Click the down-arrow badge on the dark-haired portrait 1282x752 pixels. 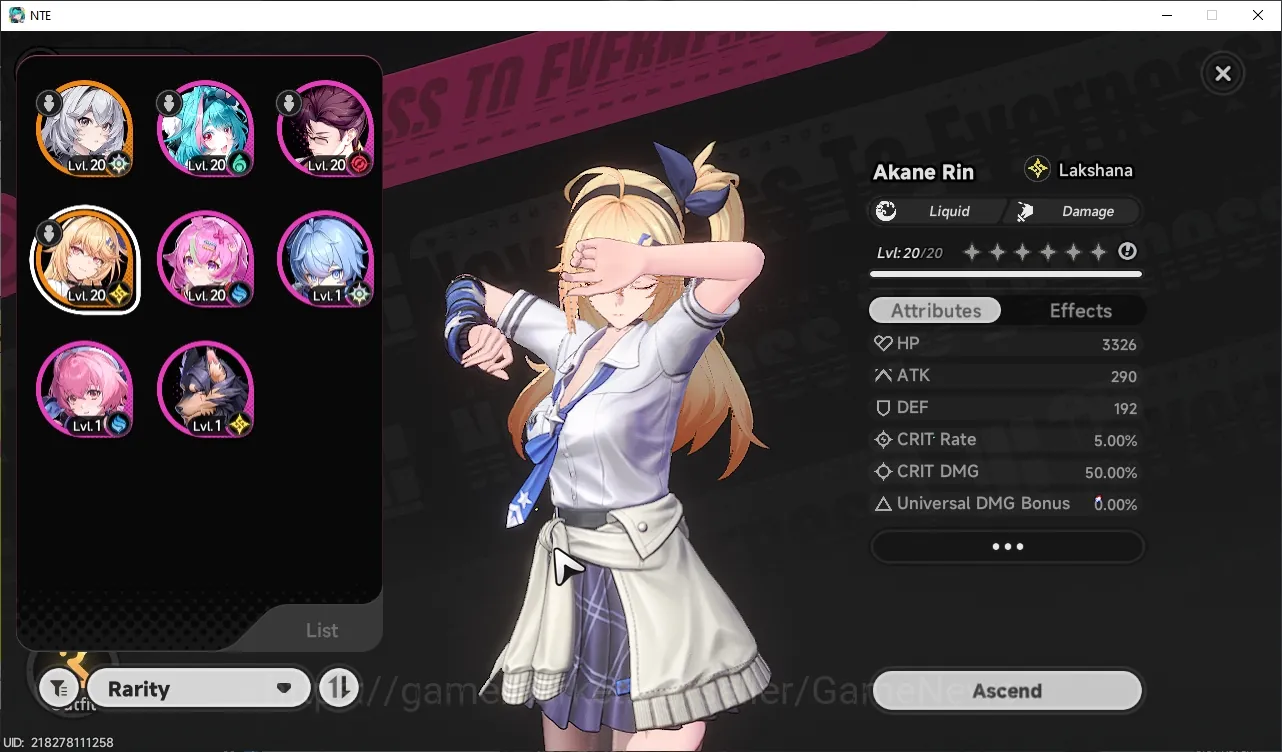click(289, 103)
